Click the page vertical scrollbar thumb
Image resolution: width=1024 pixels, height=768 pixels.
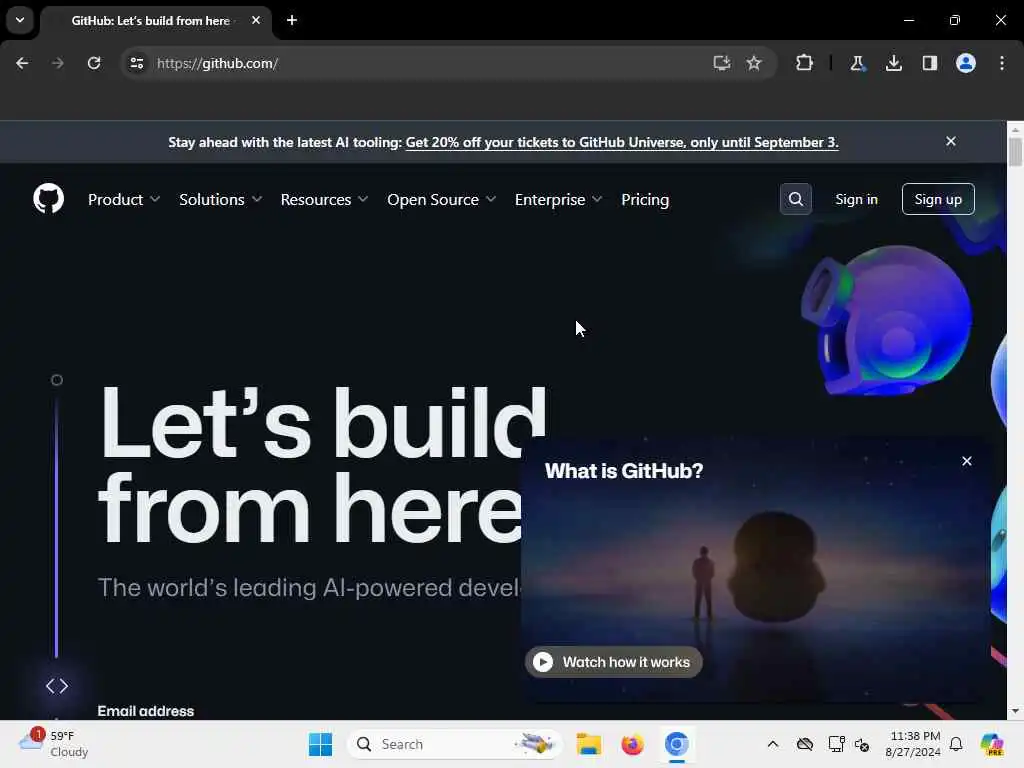[1015, 151]
